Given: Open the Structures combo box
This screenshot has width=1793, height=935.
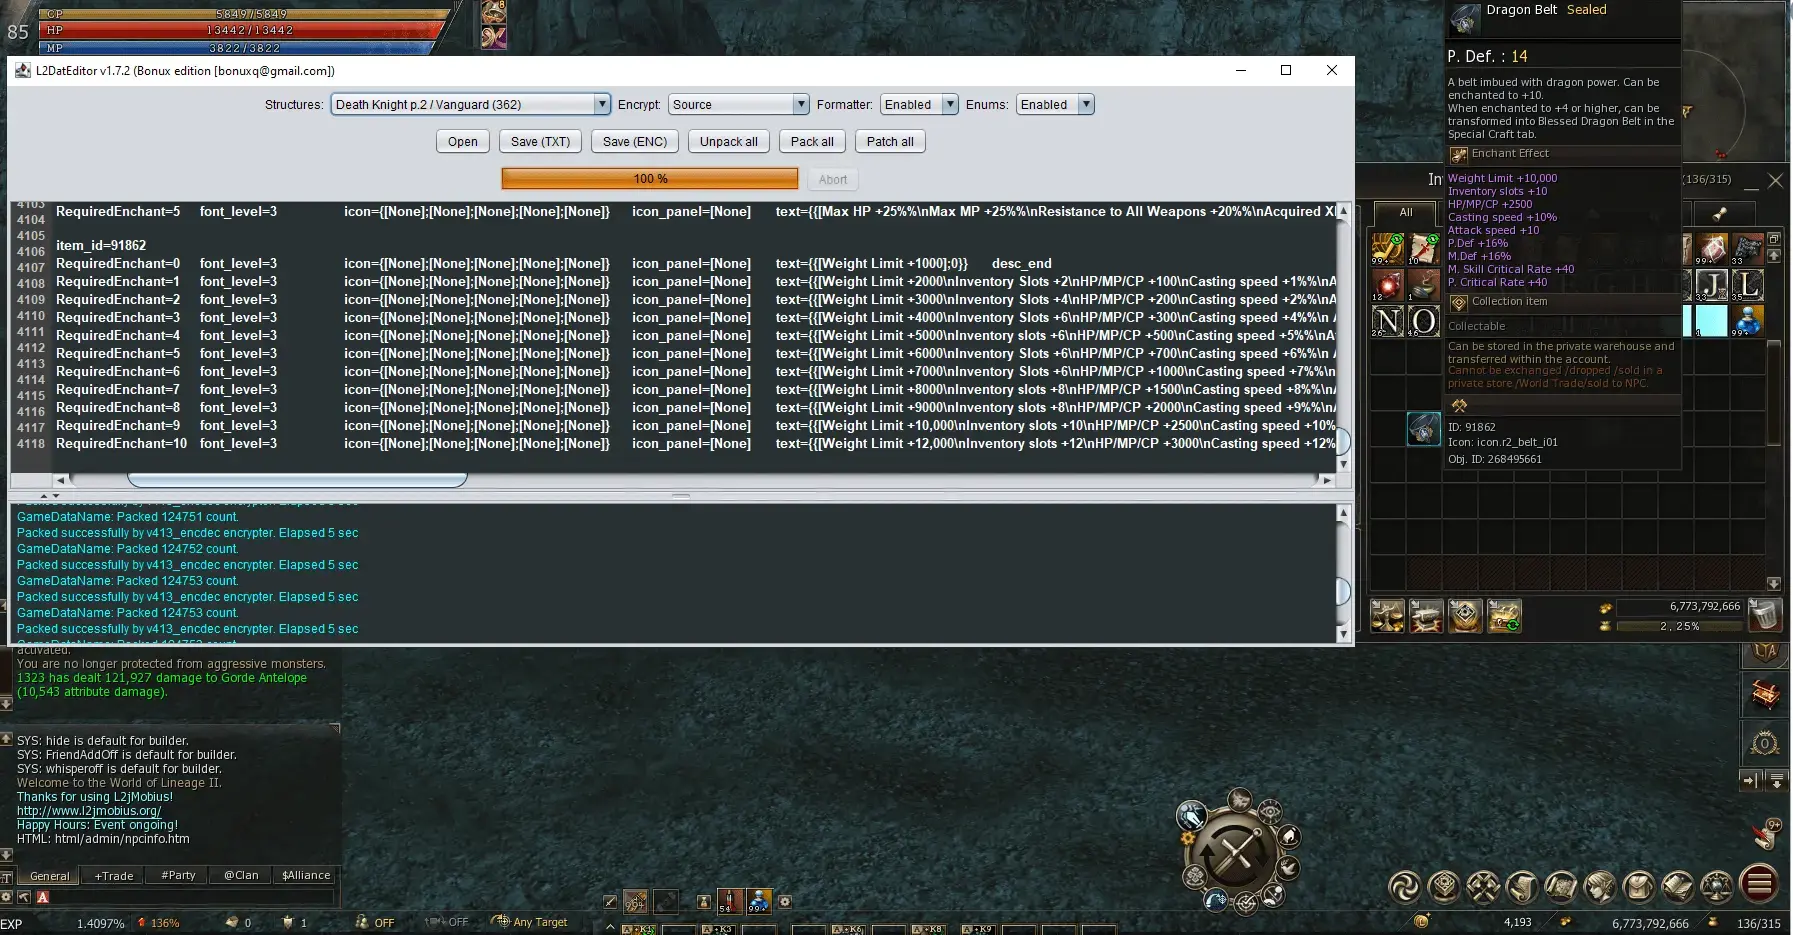Looking at the screenshot, I should [470, 104].
